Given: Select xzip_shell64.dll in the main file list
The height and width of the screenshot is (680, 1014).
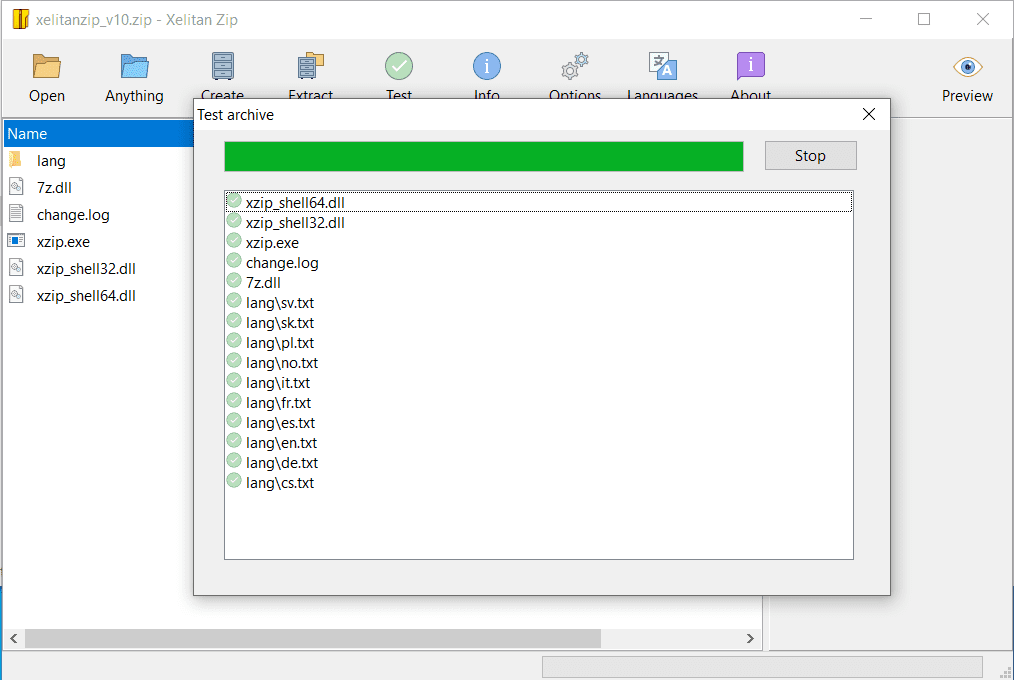Looking at the screenshot, I should click(86, 296).
